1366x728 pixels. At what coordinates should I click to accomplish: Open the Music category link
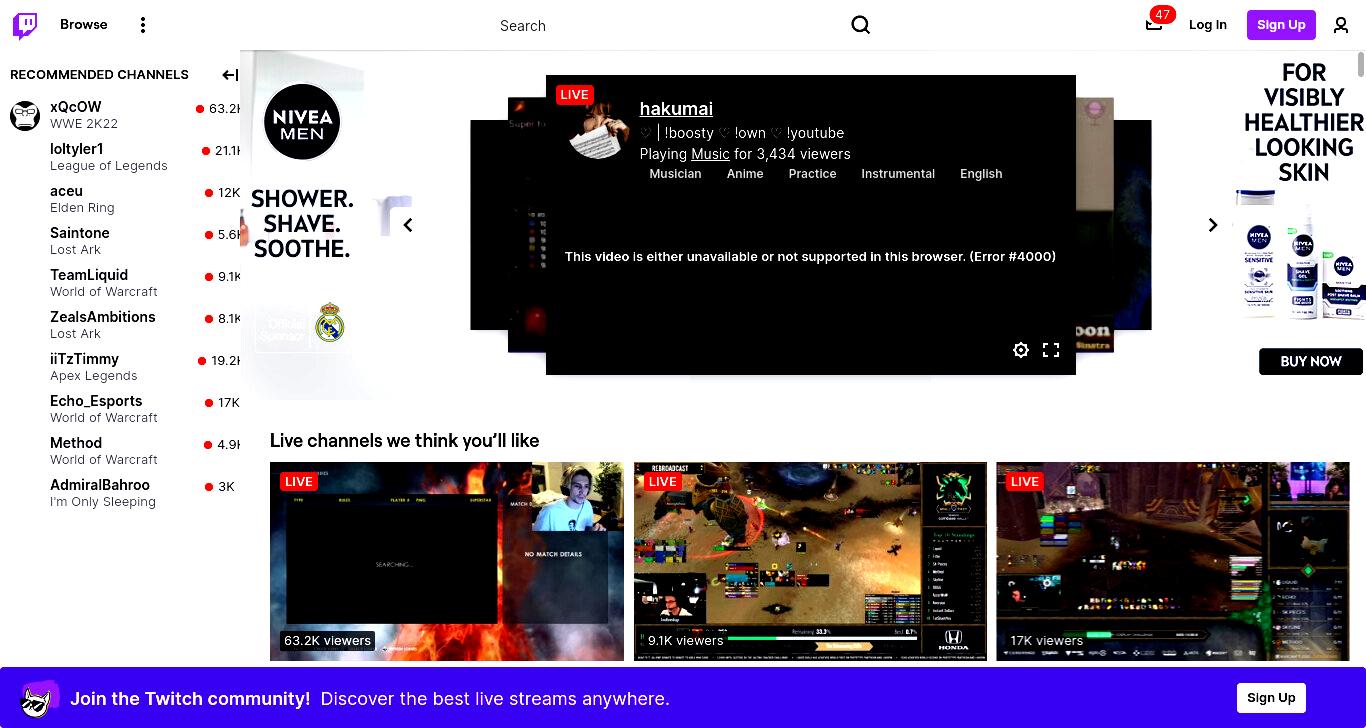[x=710, y=154]
